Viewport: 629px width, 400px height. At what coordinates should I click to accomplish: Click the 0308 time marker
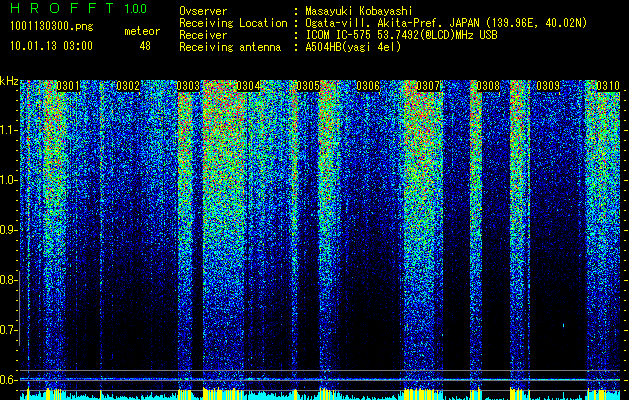(x=488, y=86)
